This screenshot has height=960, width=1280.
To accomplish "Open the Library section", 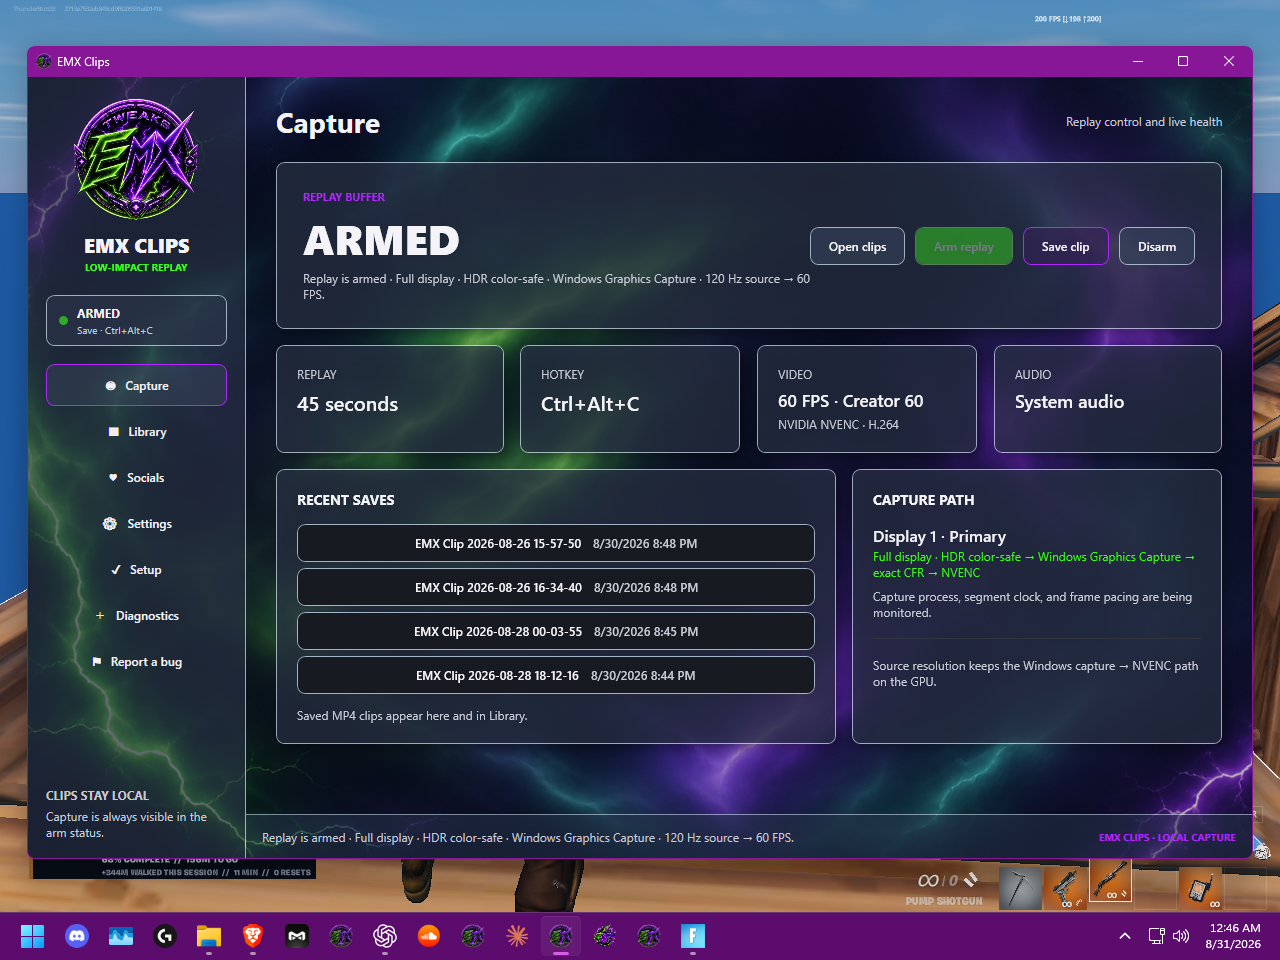I will pos(136,432).
